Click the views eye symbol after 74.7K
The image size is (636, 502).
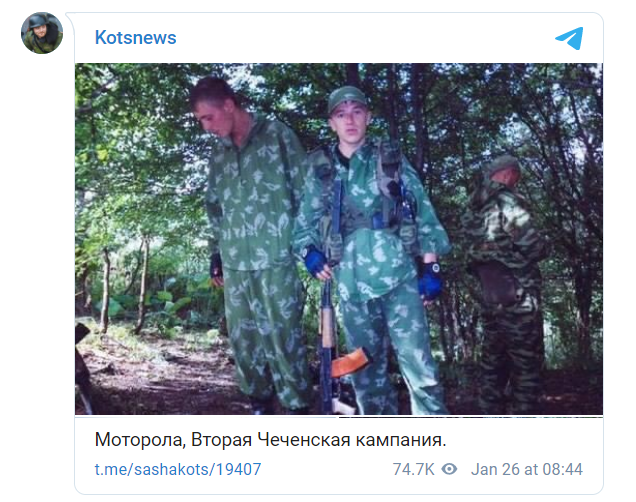pyautogui.click(x=449, y=469)
